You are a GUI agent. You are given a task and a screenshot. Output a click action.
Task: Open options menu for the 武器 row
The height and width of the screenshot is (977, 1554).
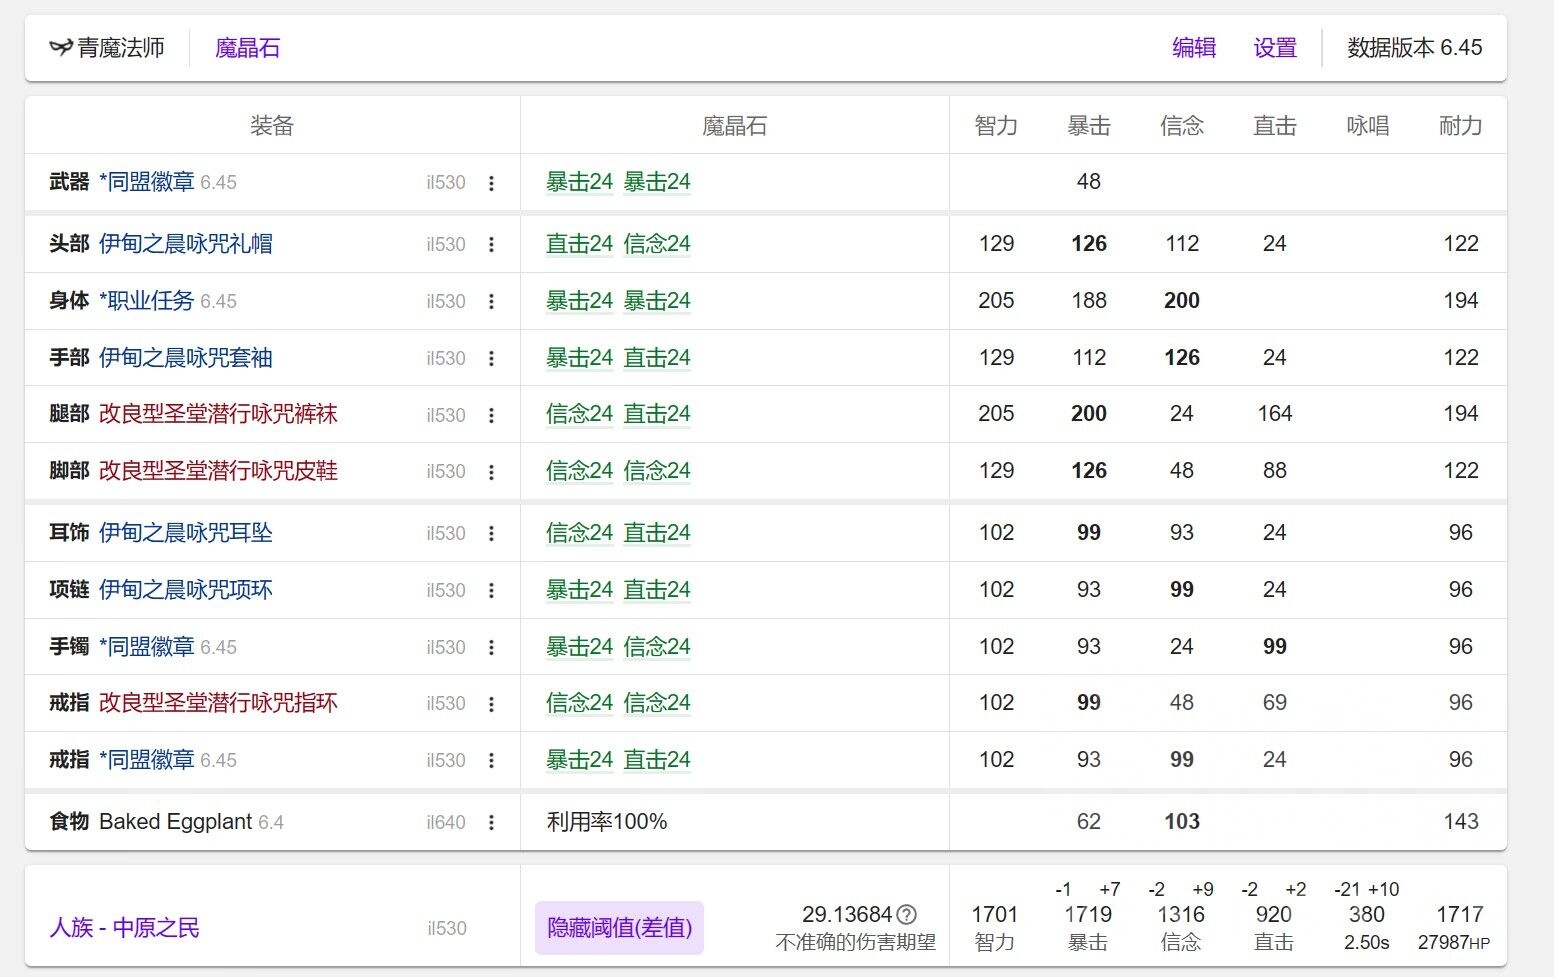pyautogui.click(x=491, y=182)
